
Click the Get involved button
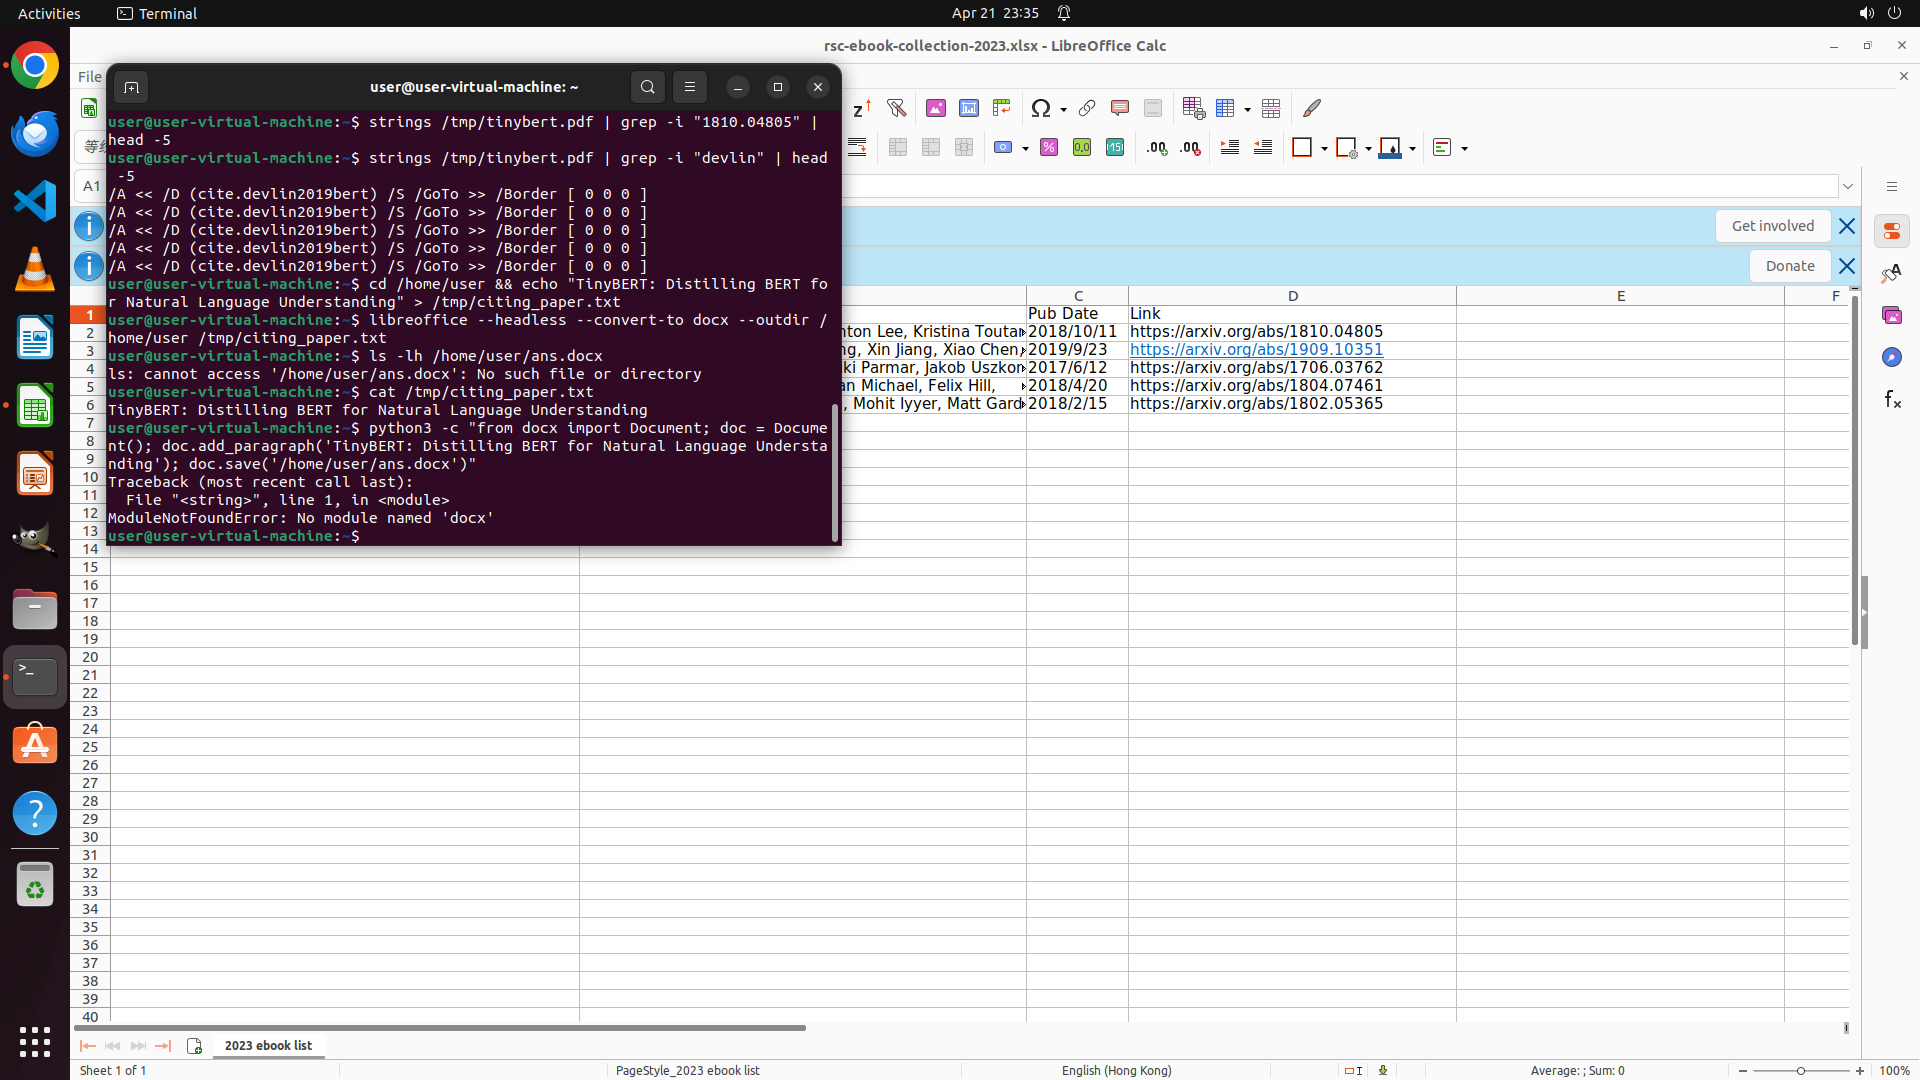tap(1772, 226)
